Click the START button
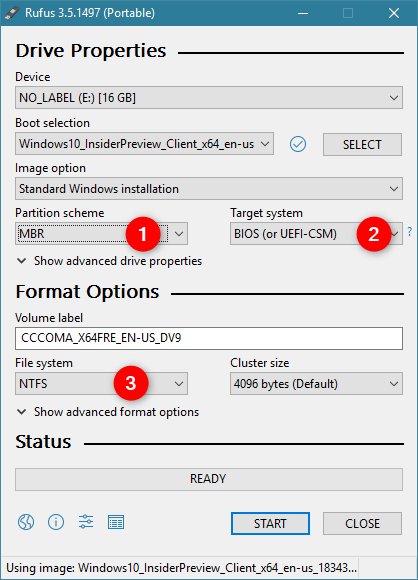Viewport: 418px width, 580px height. 270,523
